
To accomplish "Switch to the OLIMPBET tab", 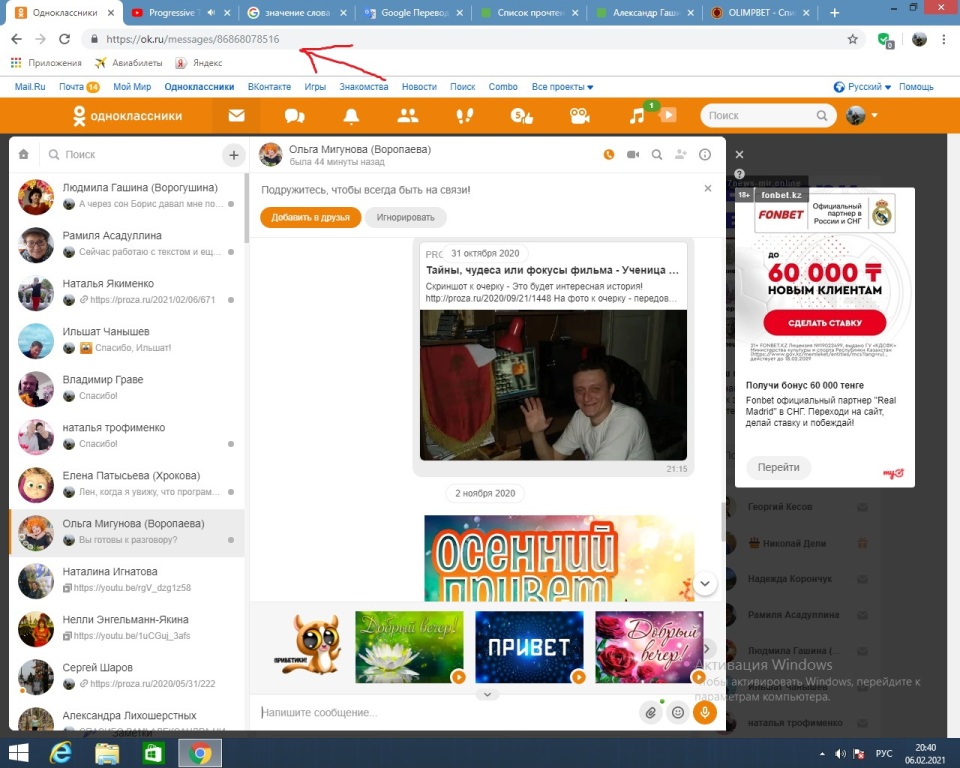I will (761, 12).
